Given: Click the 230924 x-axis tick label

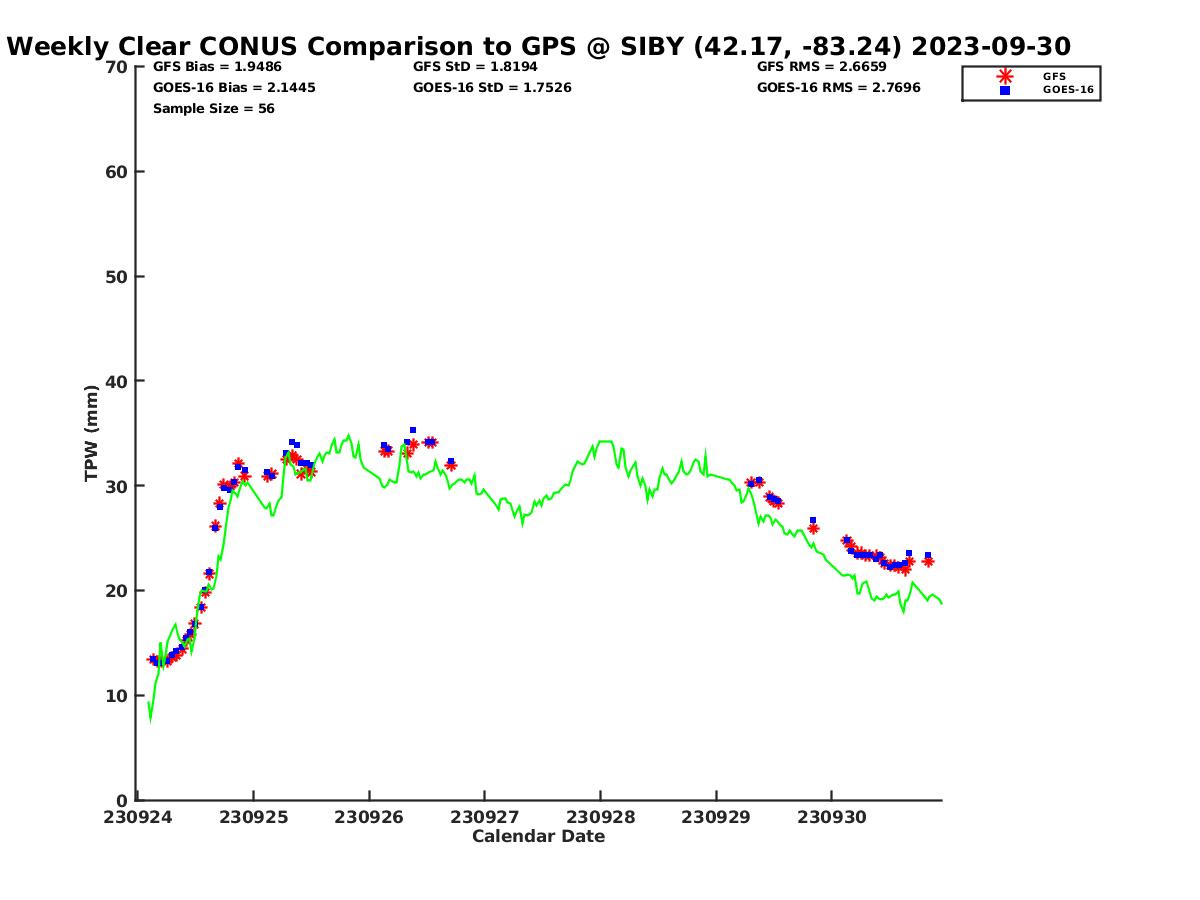Looking at the screenshot, I should [x=138, y=817].
